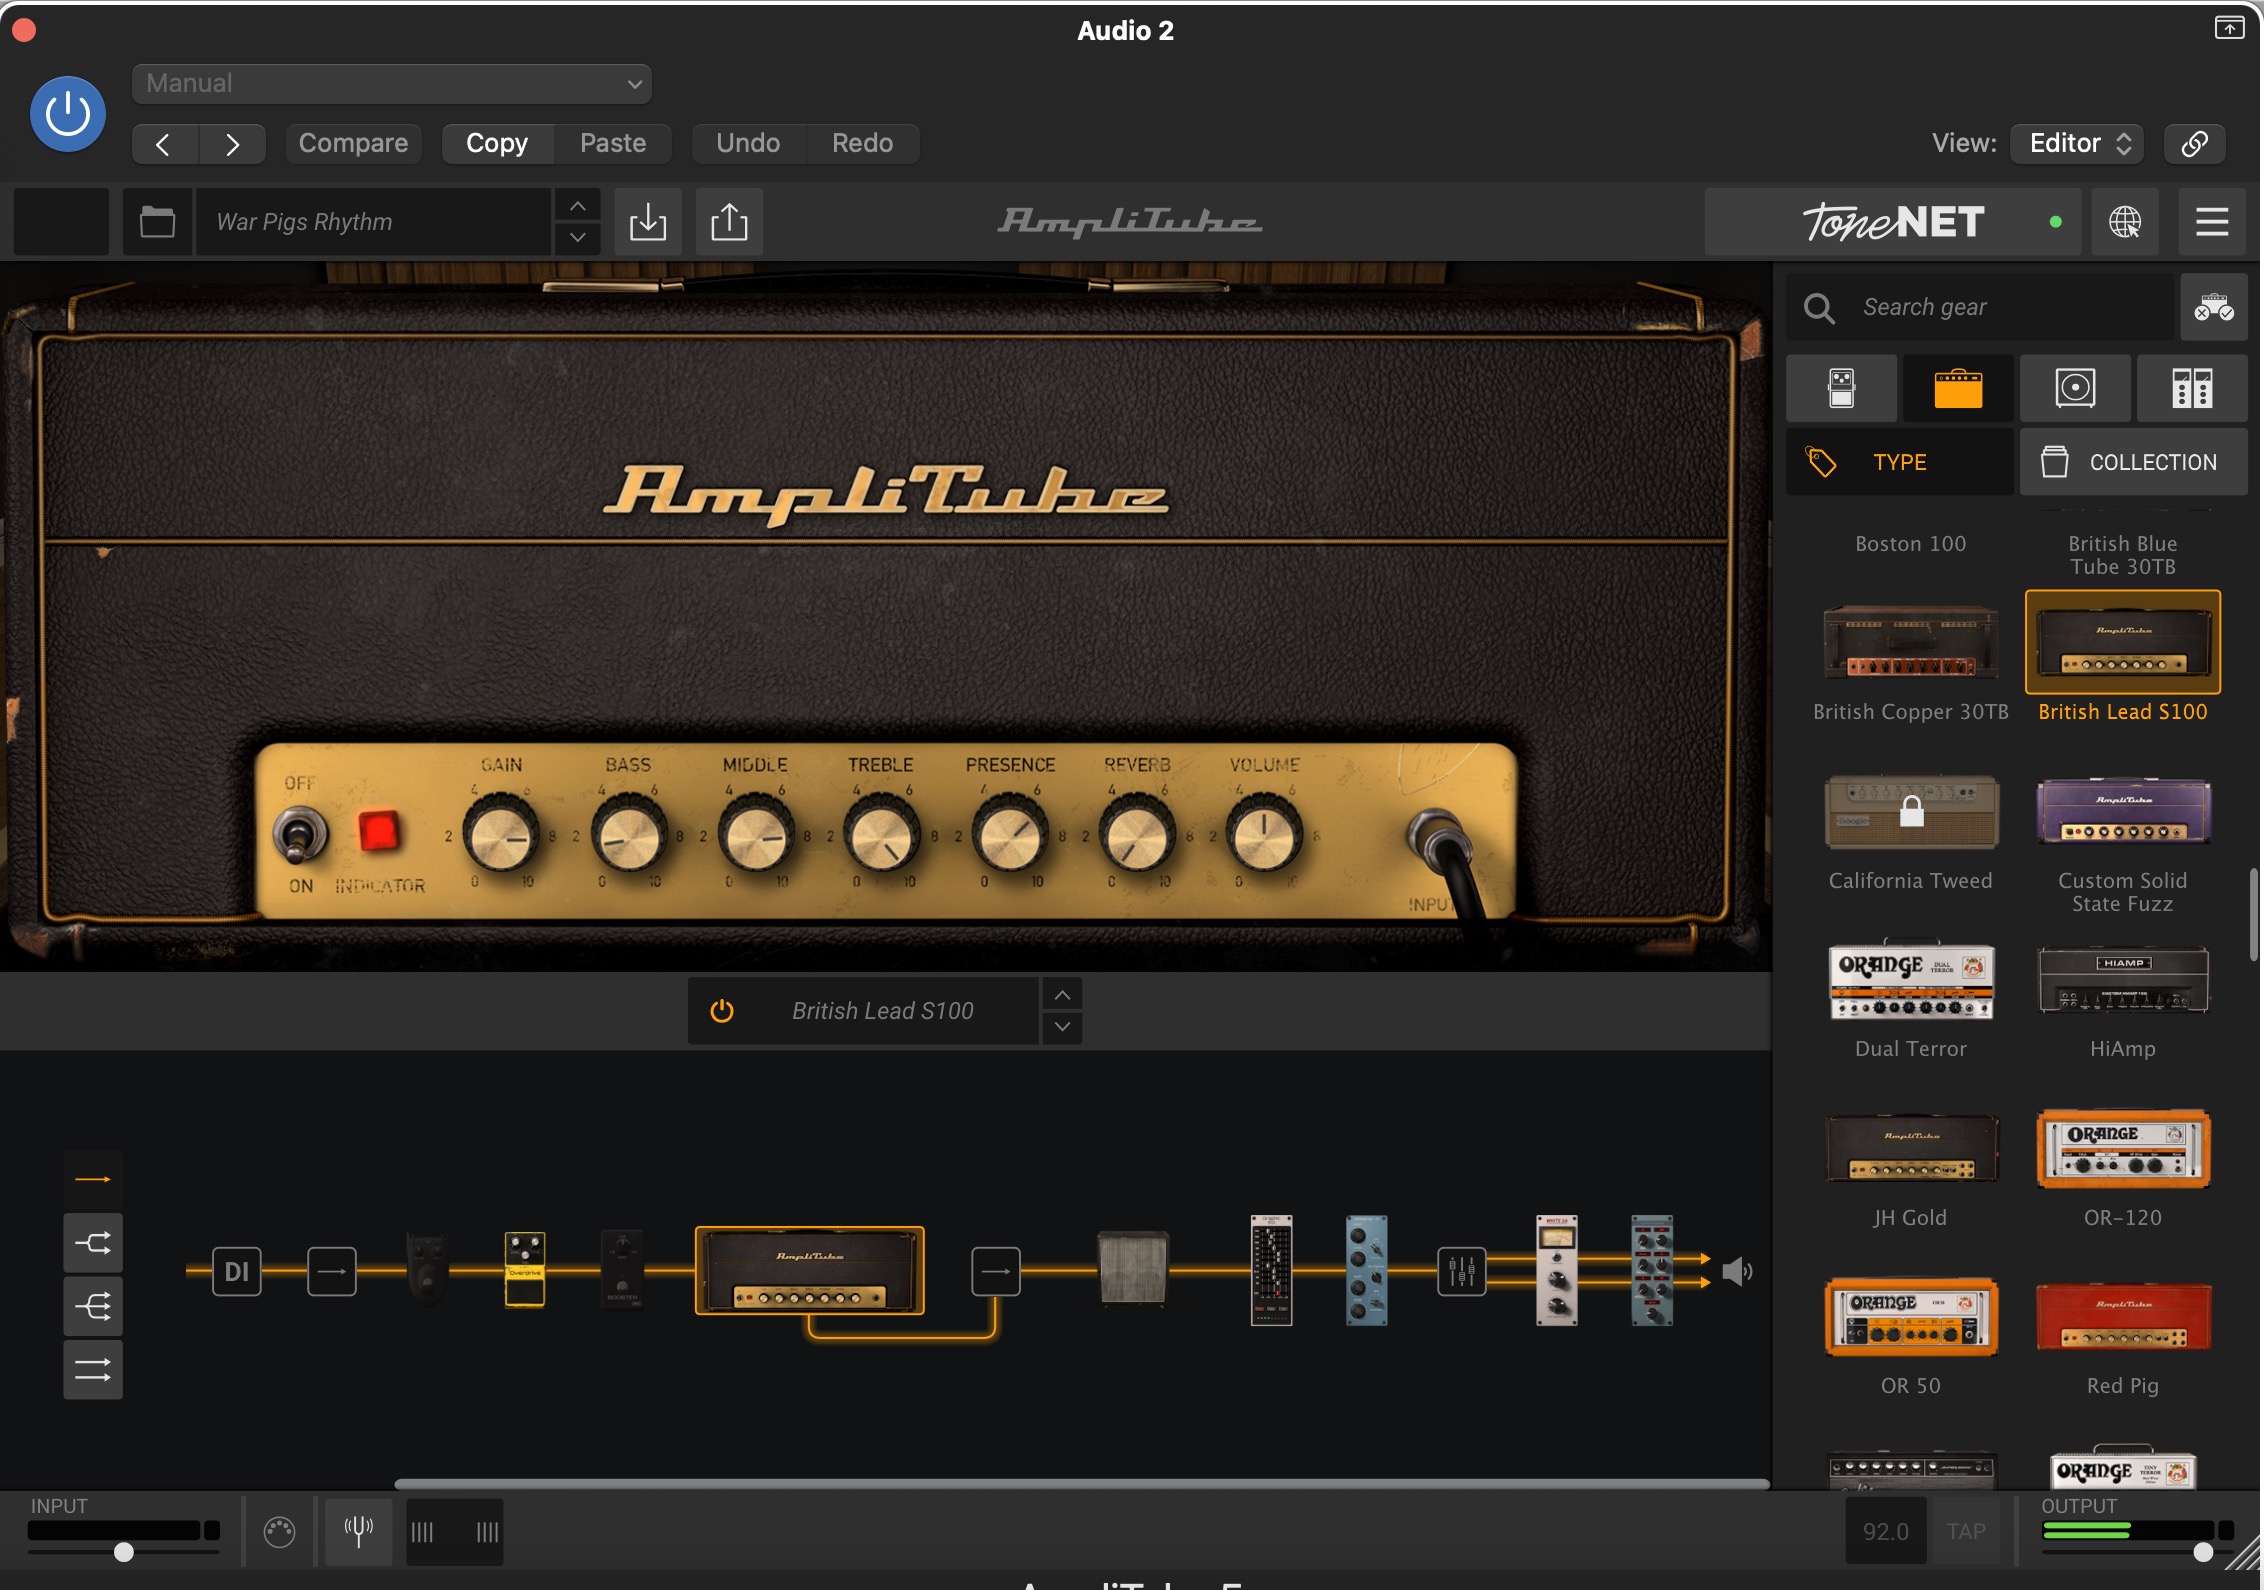Toggle British Lead S100 power in selector
2264x1590 pixels.
722,1011
